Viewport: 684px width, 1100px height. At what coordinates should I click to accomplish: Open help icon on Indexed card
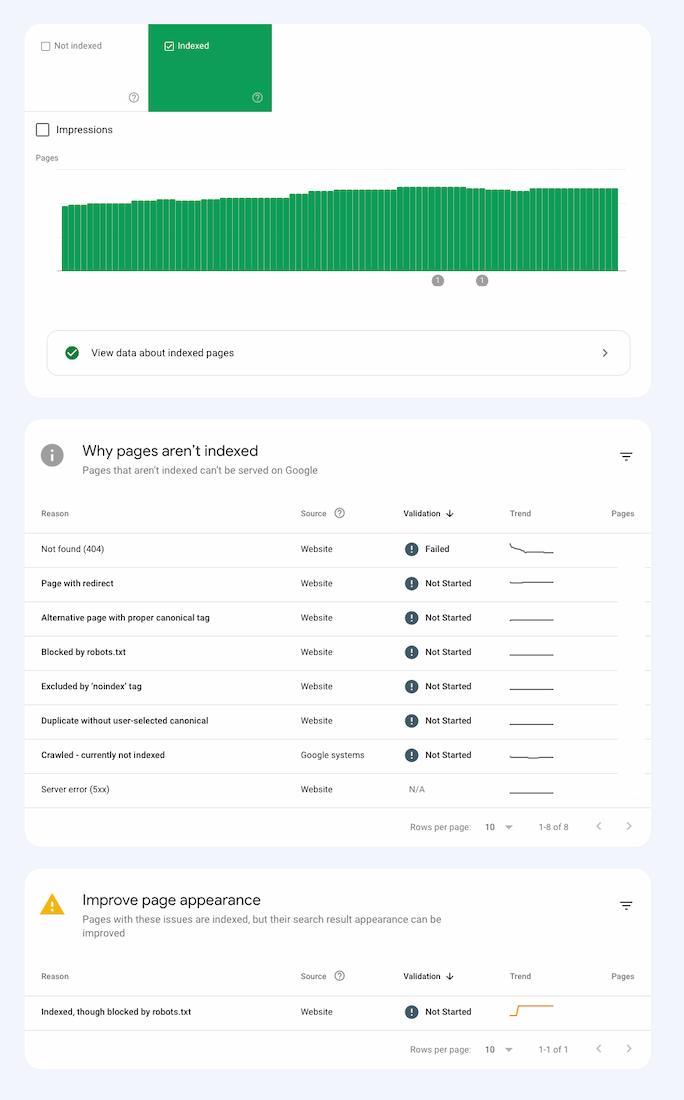[x=257, y=98]
